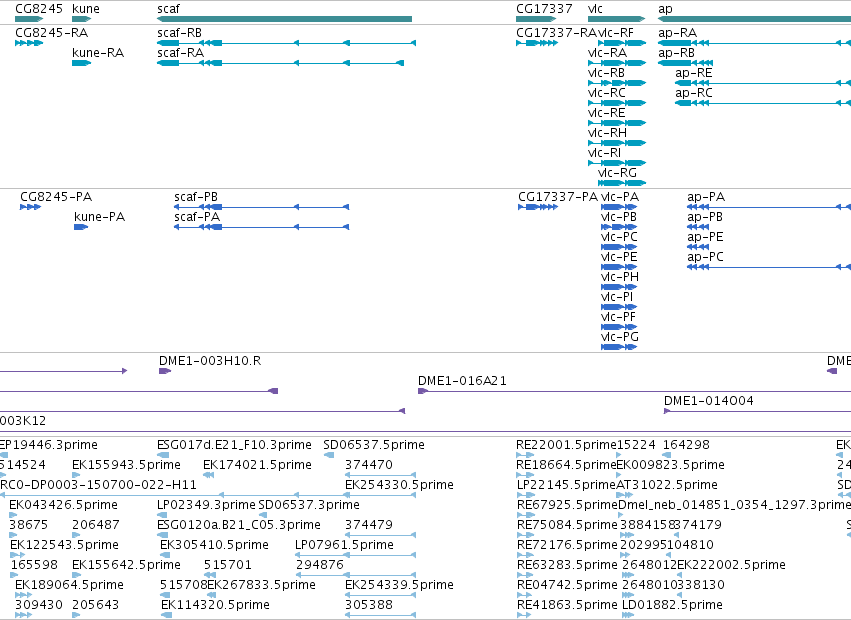Image resolution: width=851 pixels, height=620 pixels.
Task: Click BAC clone DME1-016A21
Action: click(x=634, y=391)
